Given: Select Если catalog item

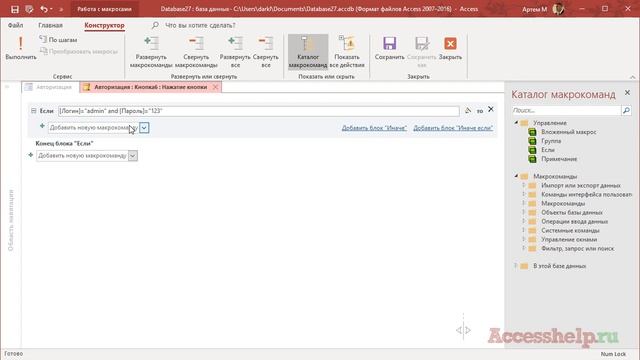Looking at the screenshot, I should 548,150.
